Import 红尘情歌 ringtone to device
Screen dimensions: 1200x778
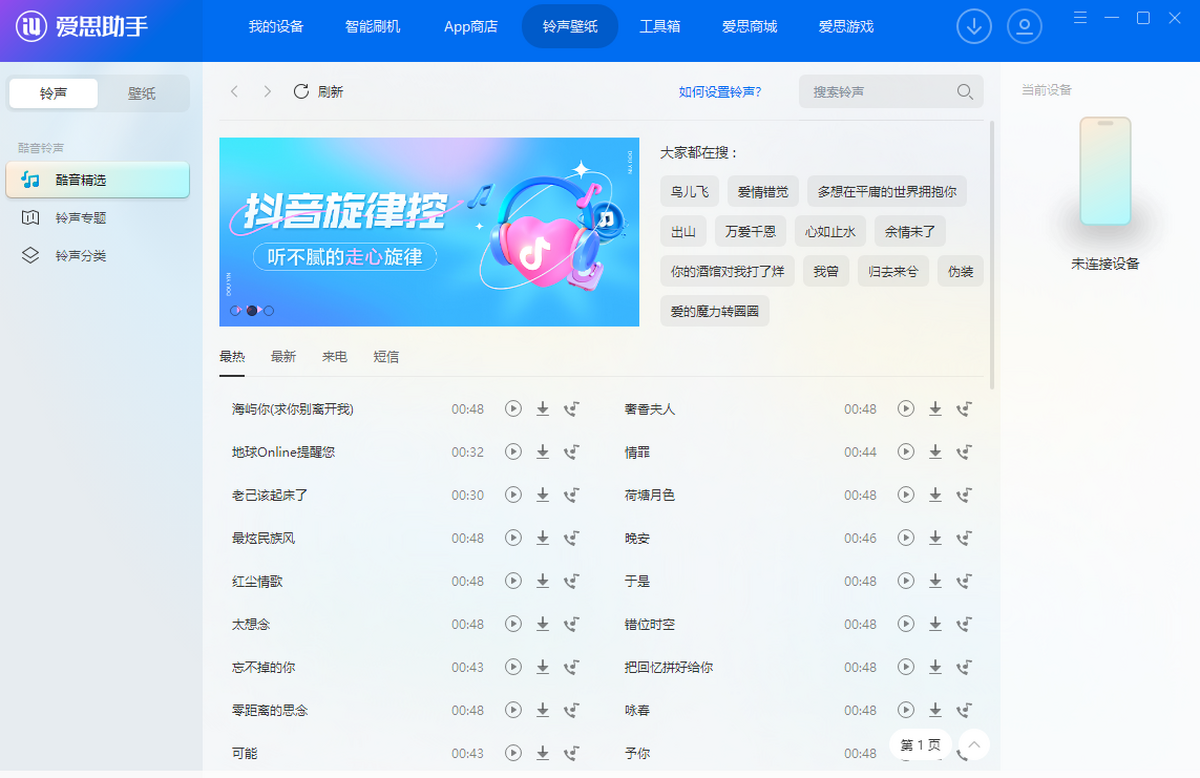point(572,581)
